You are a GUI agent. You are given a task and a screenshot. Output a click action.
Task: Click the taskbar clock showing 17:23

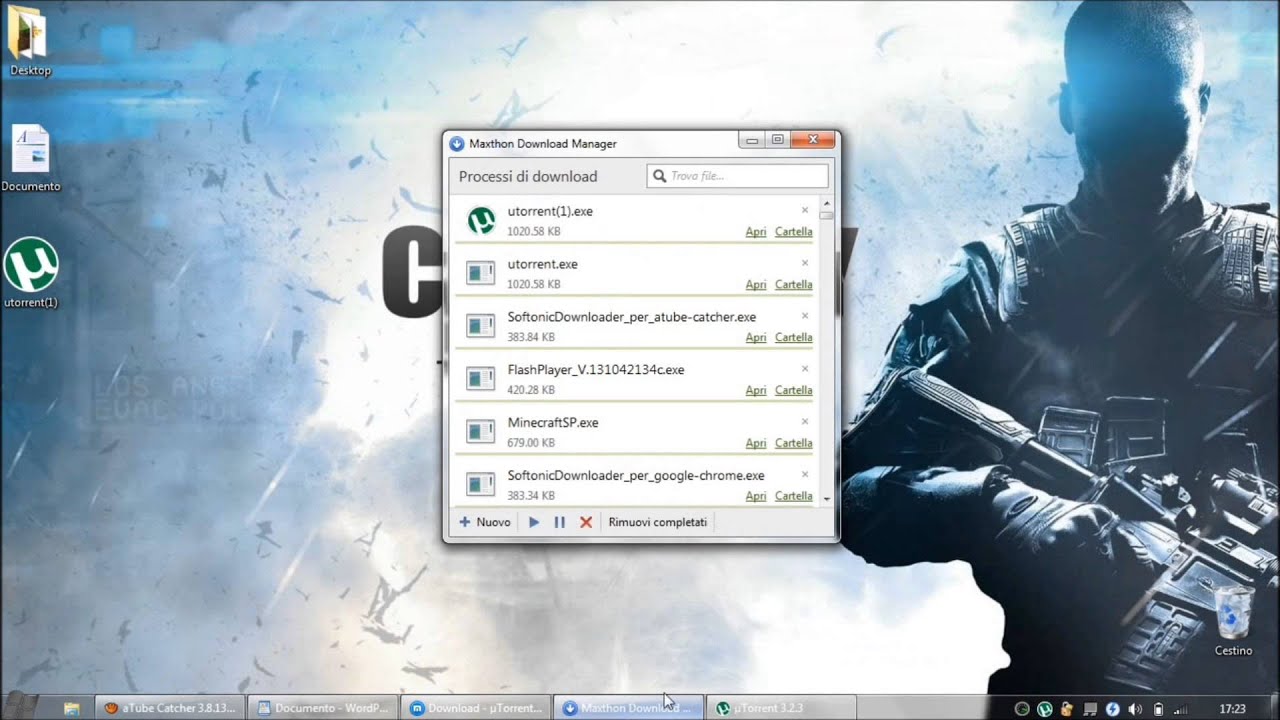point(1232,709)
